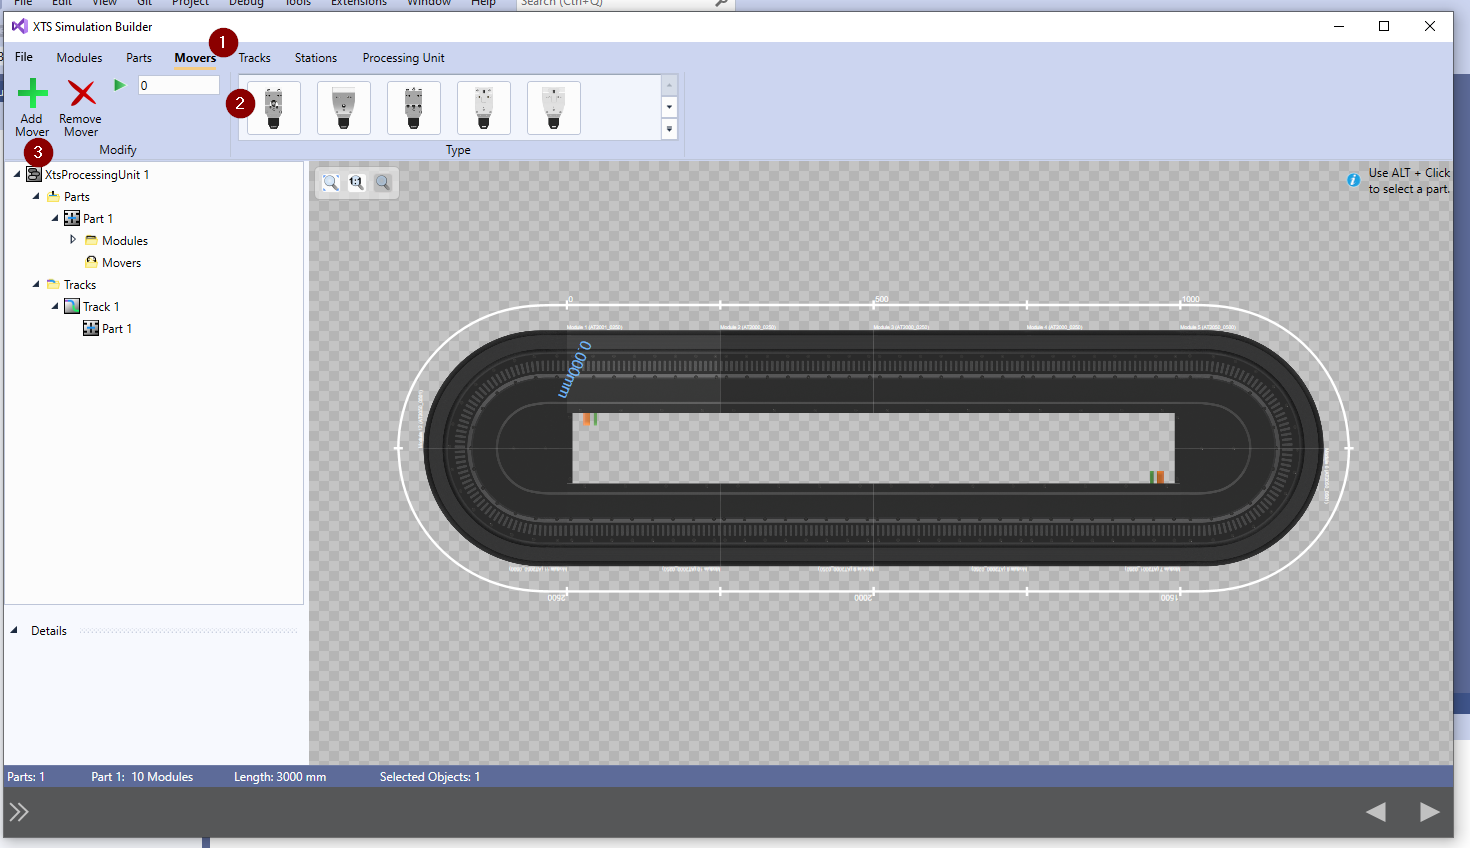Click 'Length: 3000 mm' in status bar
The image size is (1470, 848).
(280, 777)
